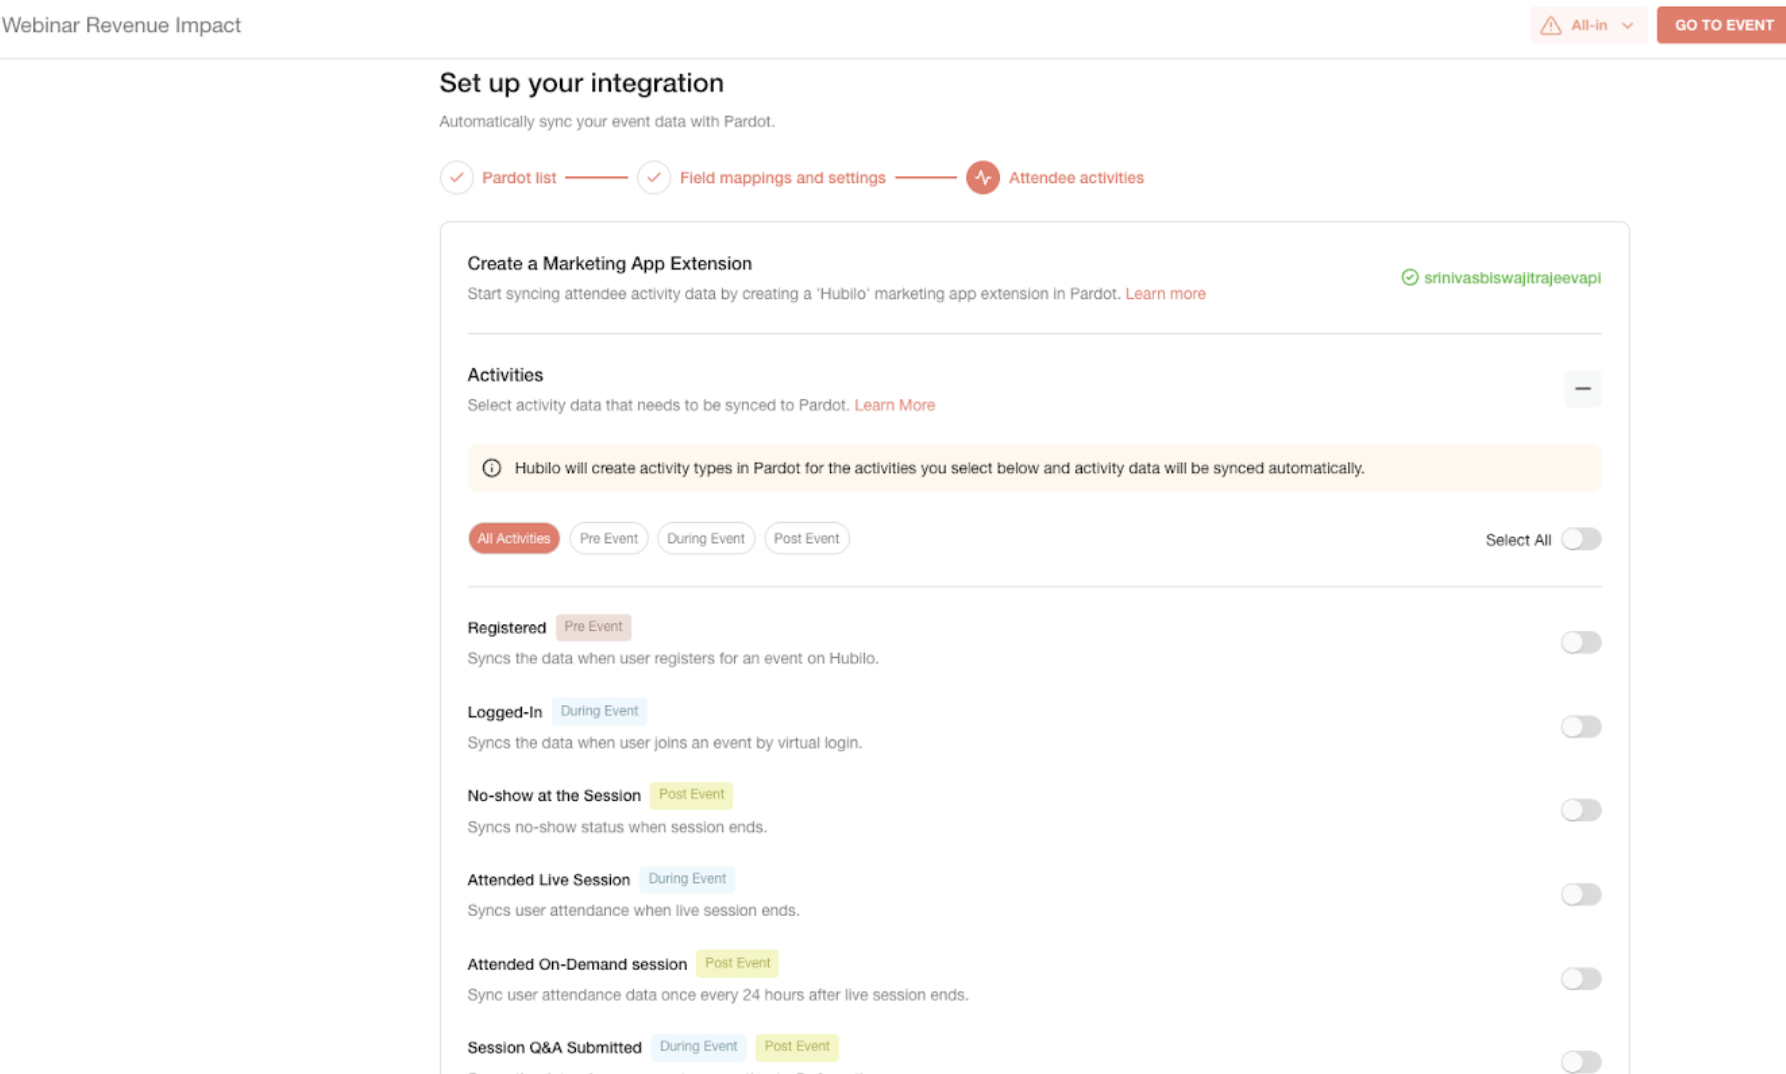Enable the Logged-In activity toggle
This screenshot has width=1786, height=1074.
point(1581,726)
